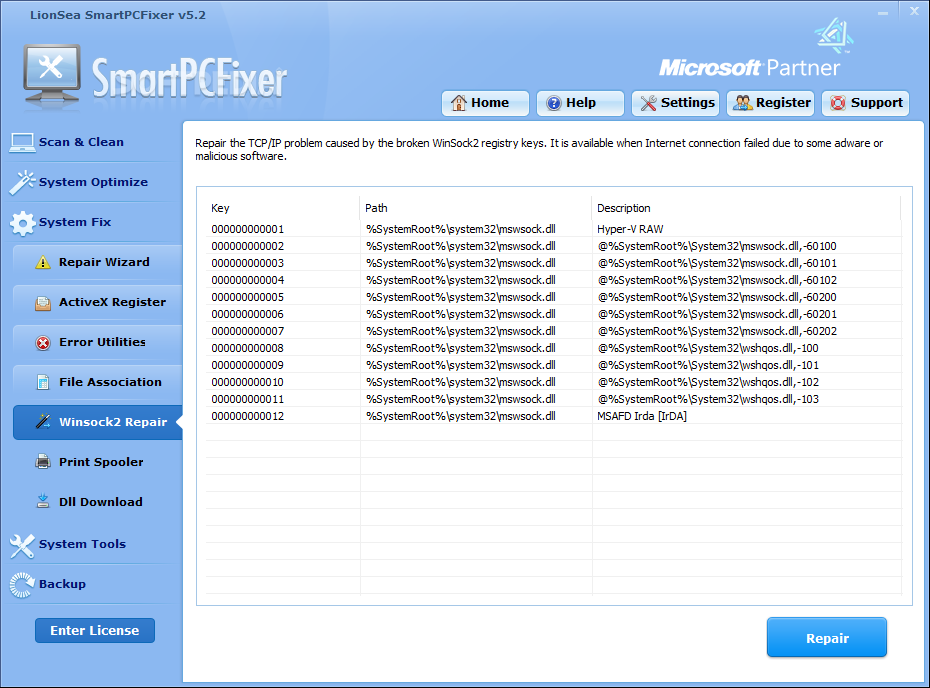Click the Settings tools icon

click(x=648, y=103)
